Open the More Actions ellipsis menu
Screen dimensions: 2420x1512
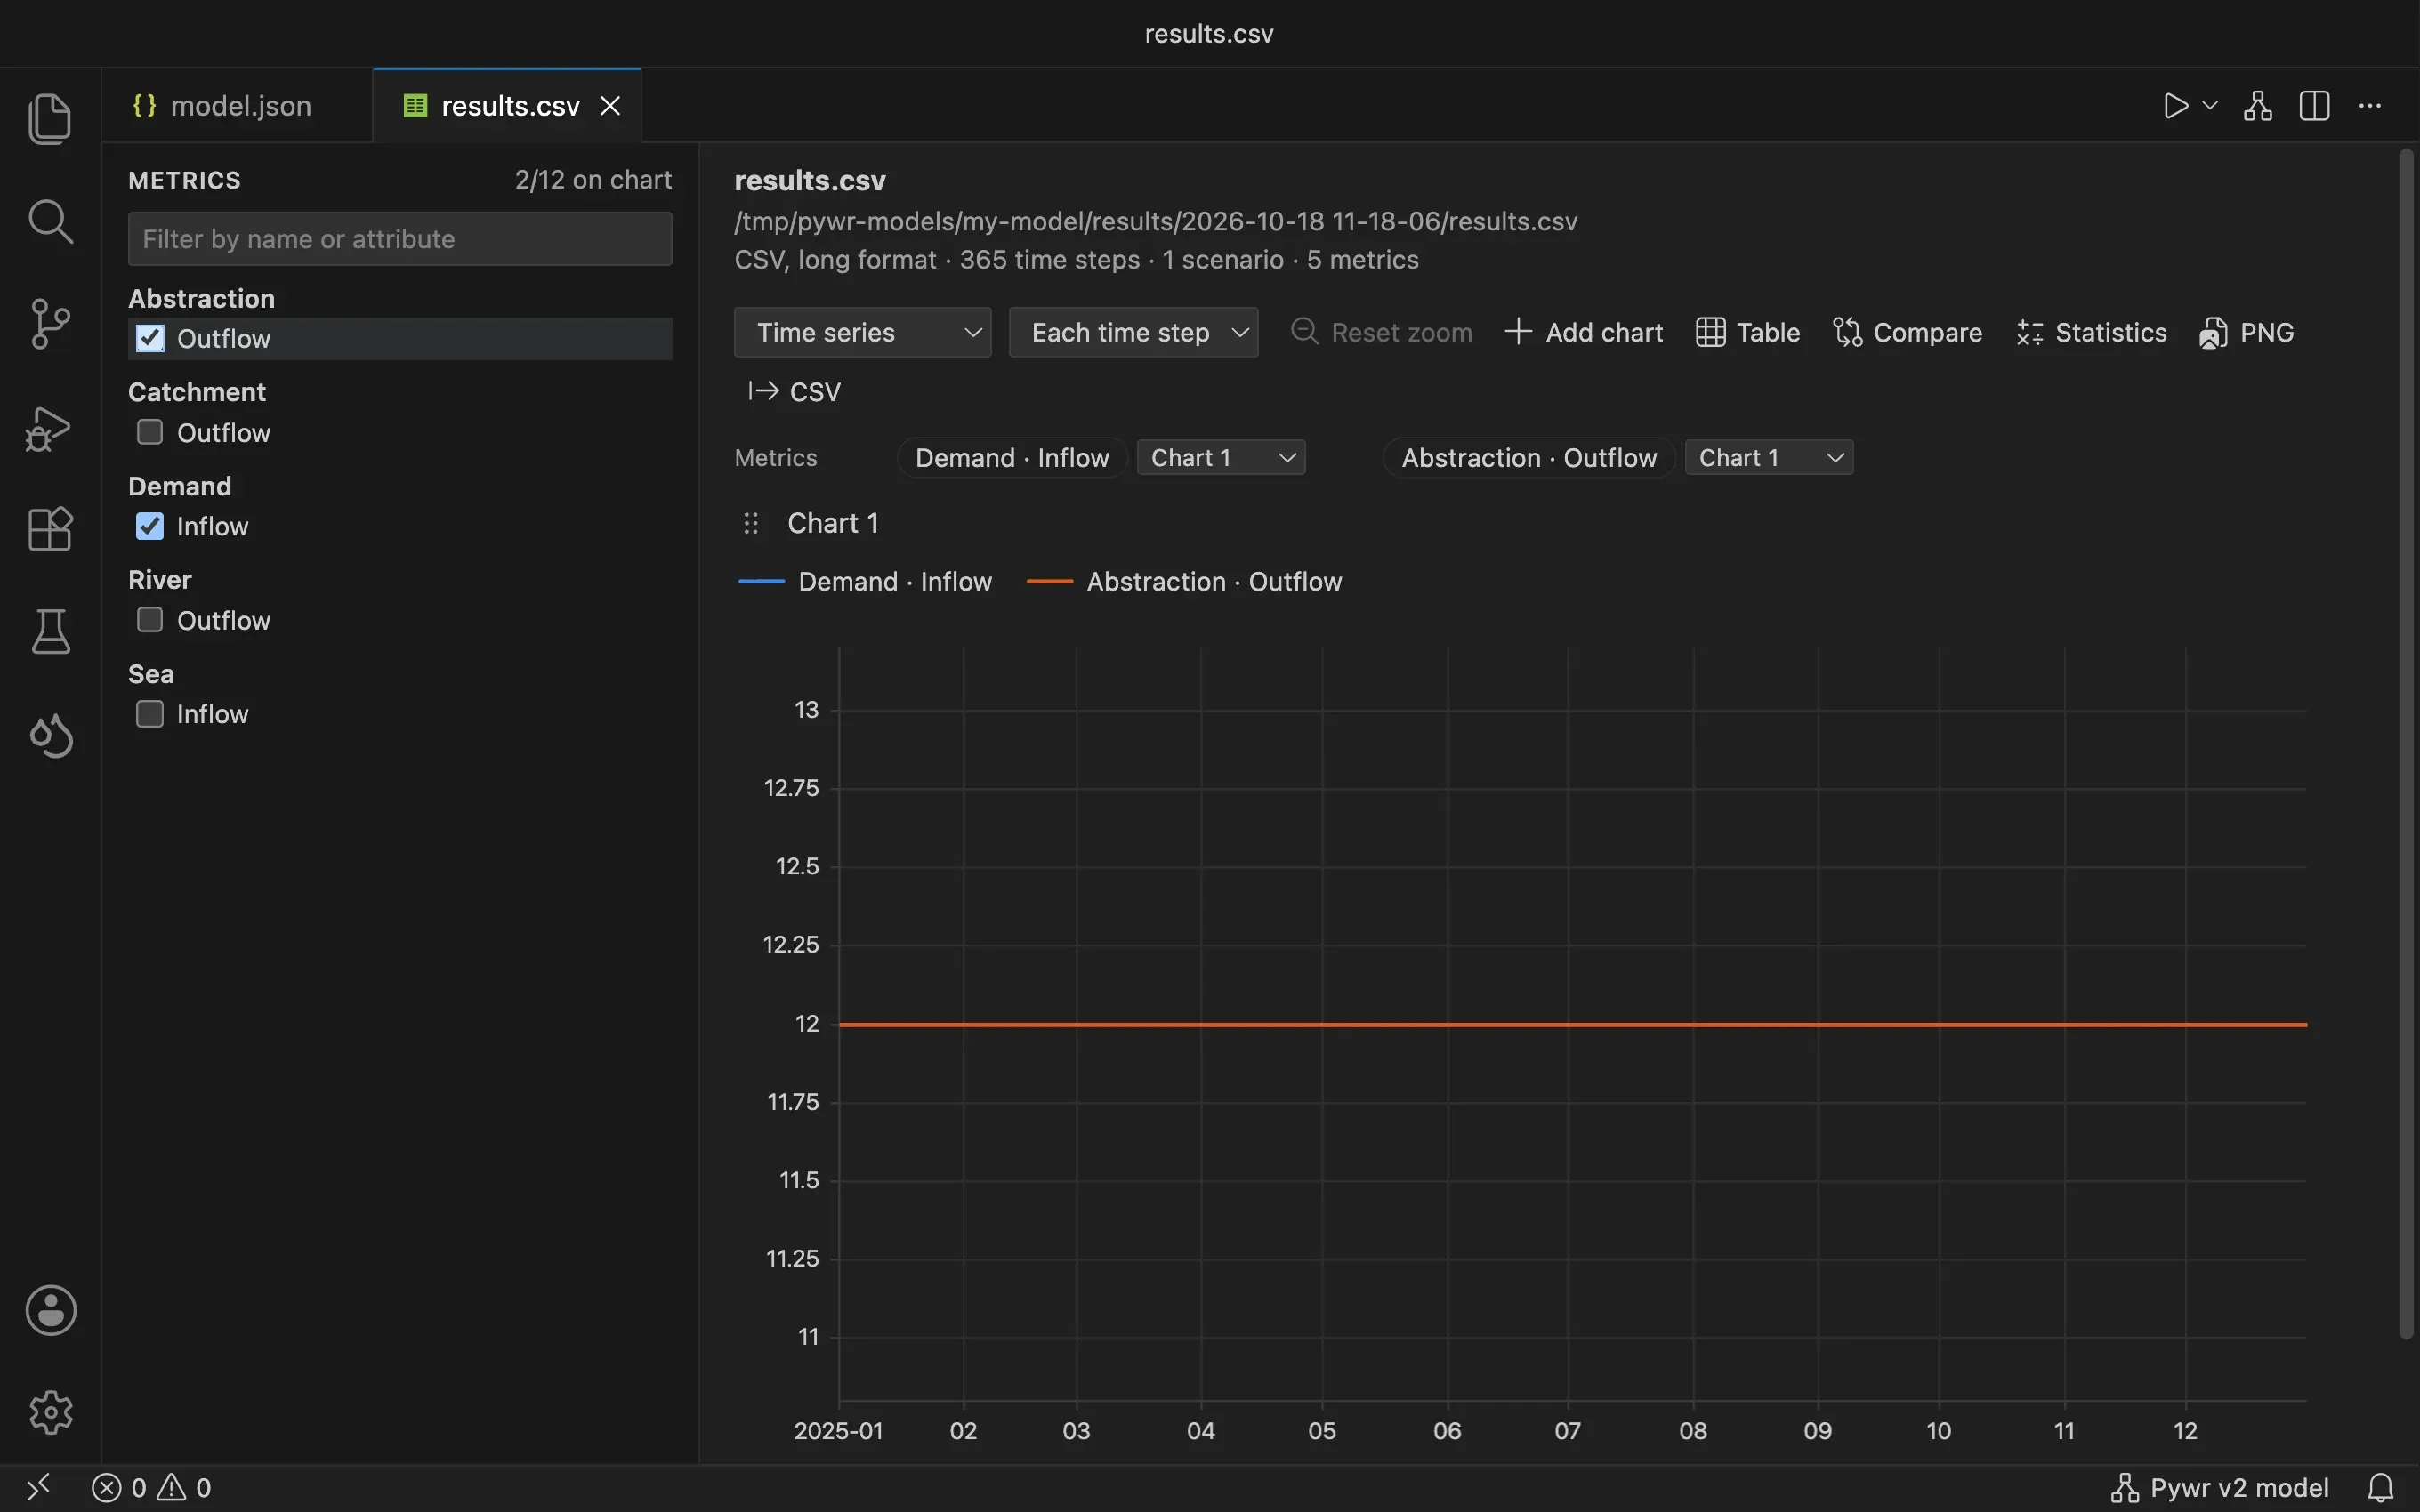2370,106
